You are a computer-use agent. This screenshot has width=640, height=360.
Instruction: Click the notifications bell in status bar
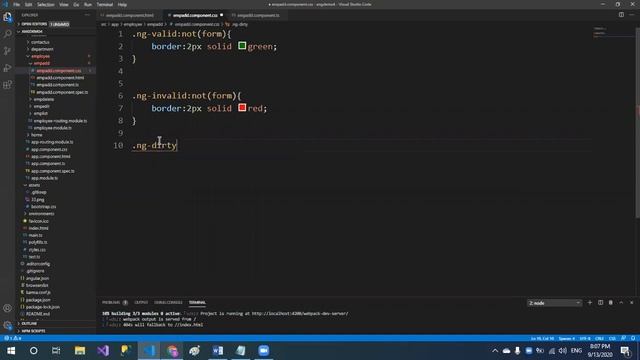tap(633, 338)
